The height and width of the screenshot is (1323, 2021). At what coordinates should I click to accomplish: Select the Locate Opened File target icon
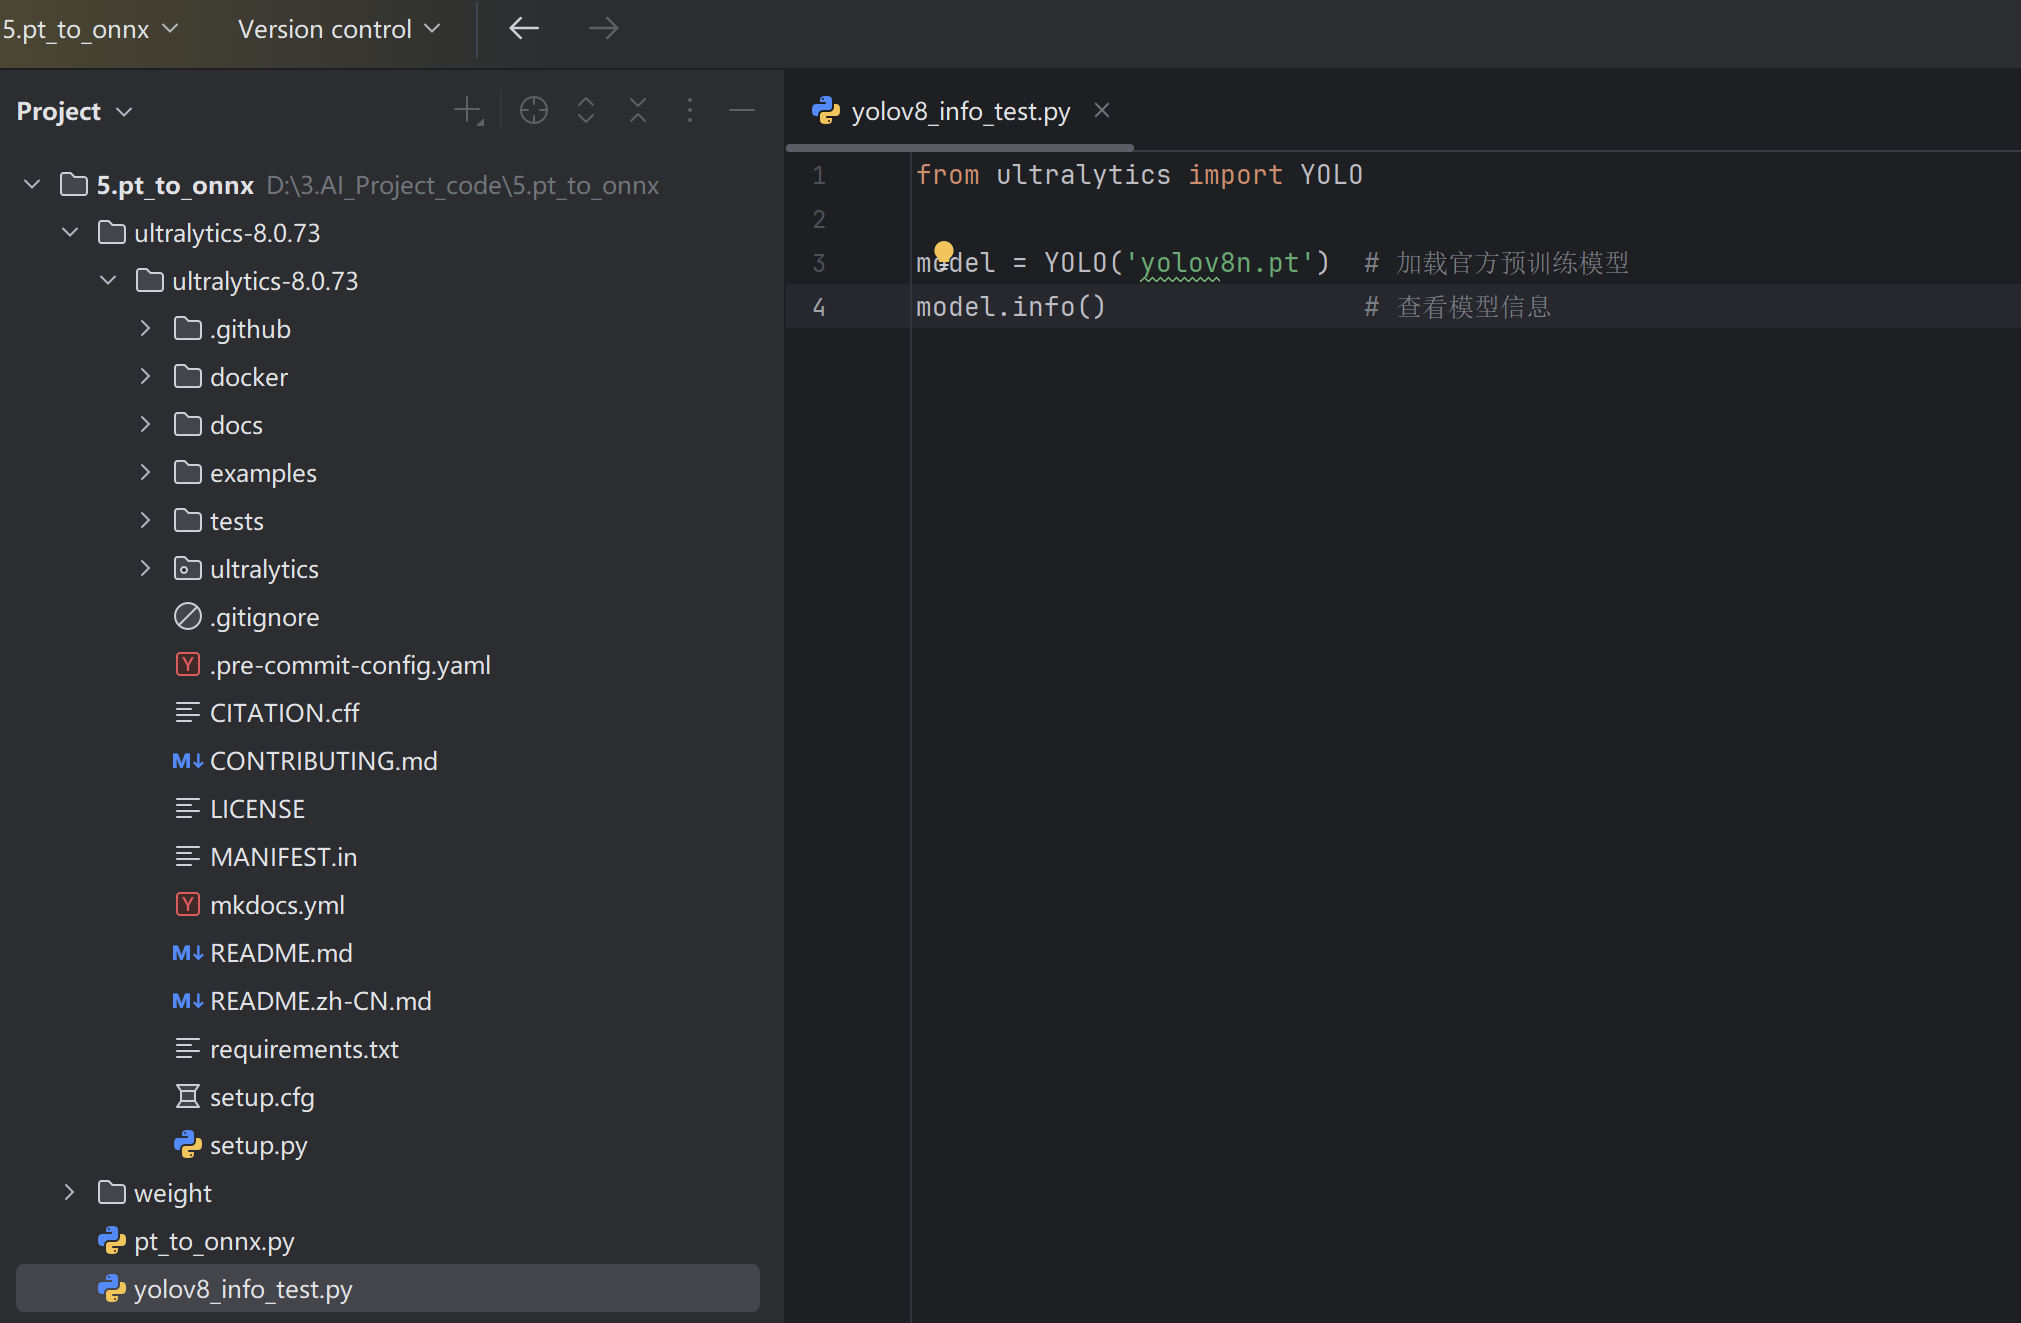point(533,110)
